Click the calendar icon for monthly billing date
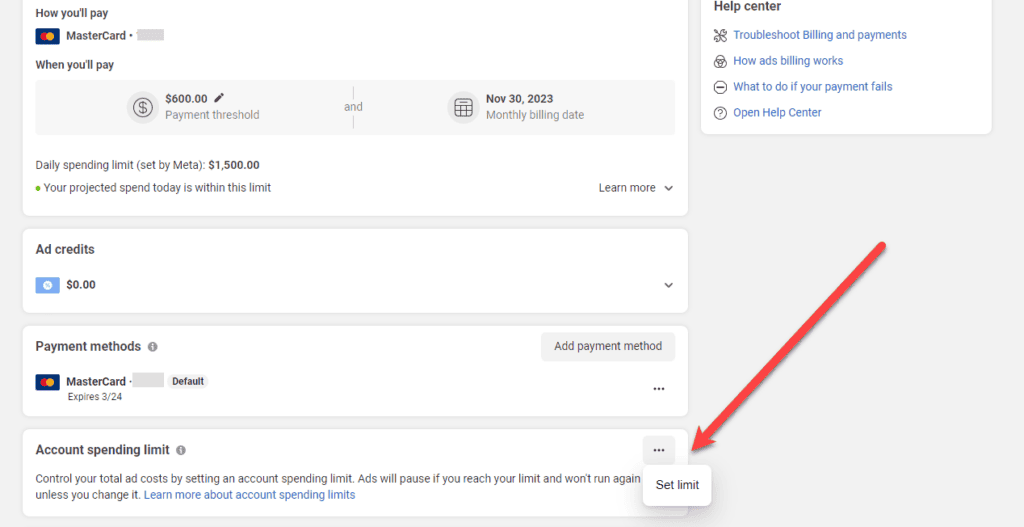The image size is (1024, 527). pyautogui.click(x=463, y=107)
